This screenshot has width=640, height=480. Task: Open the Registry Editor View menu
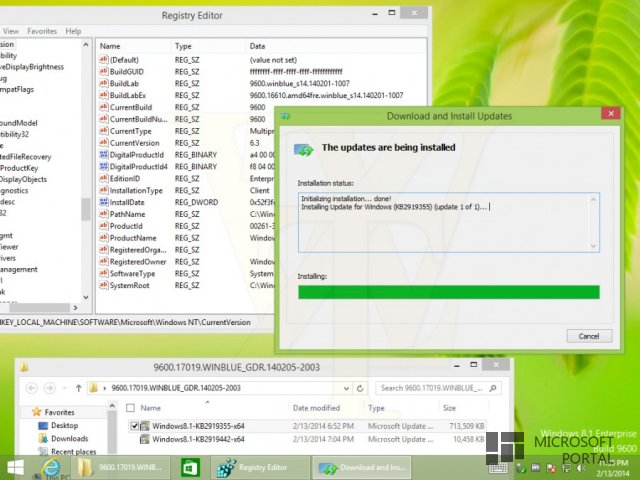tap(11, 31)
